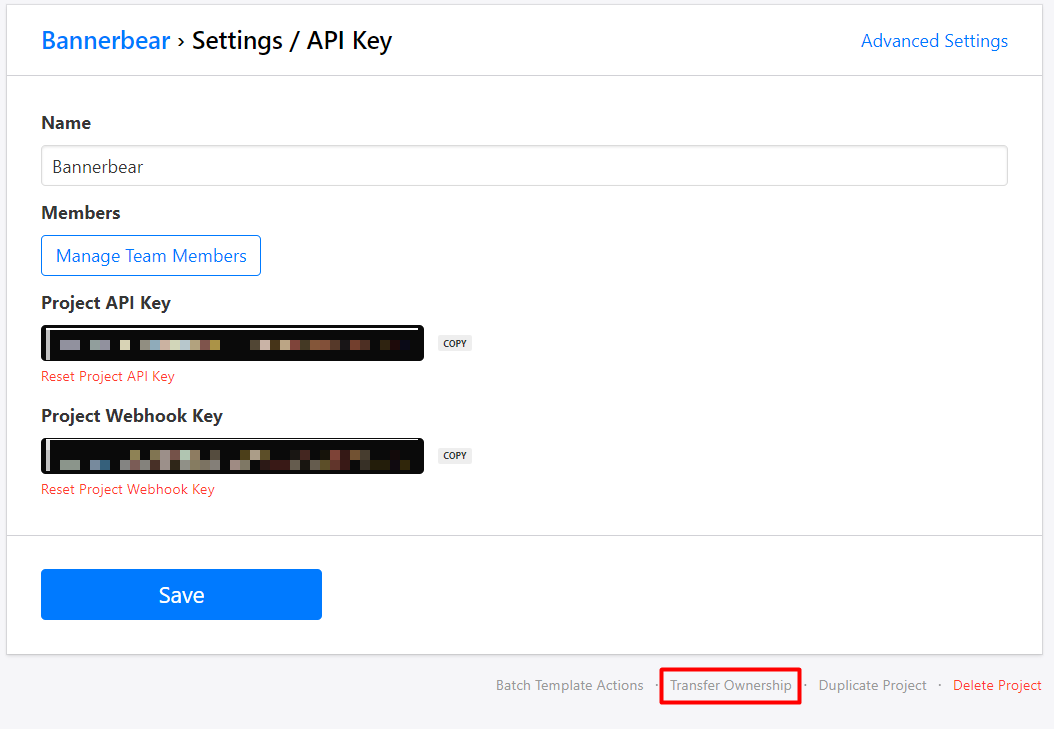Copy the Project Webhook Key

coord(455,456)
